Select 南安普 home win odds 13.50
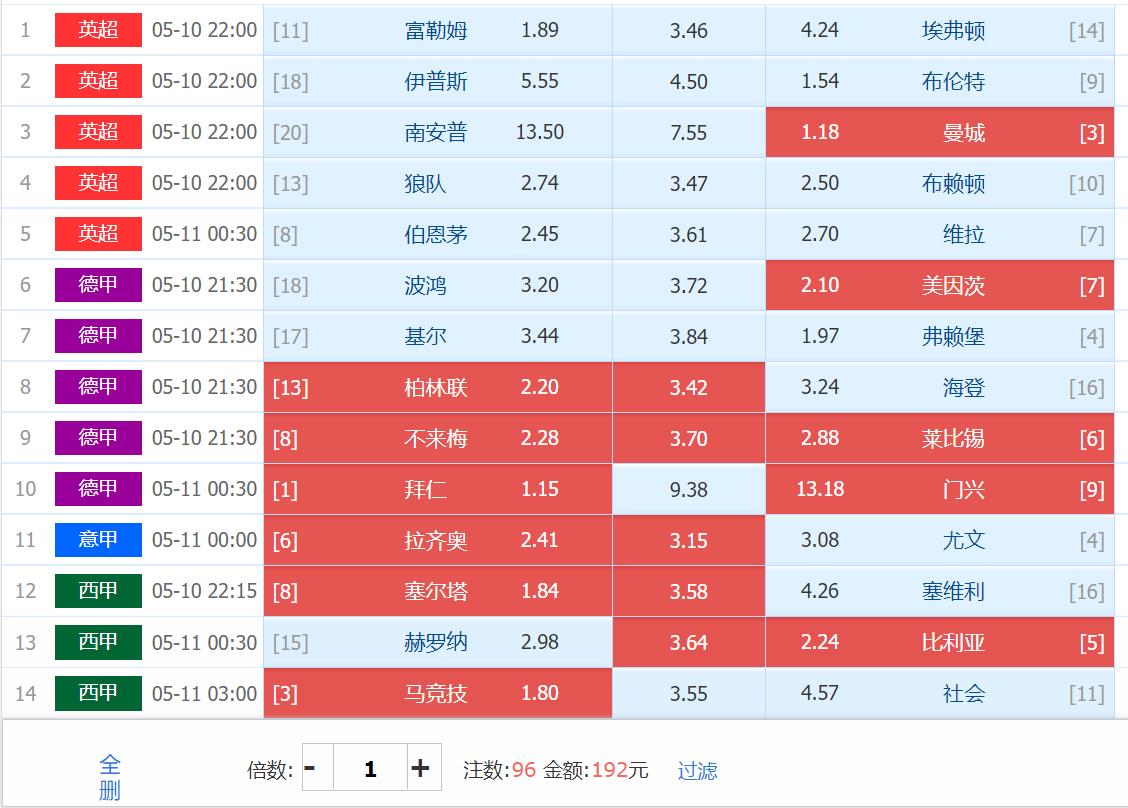Viewport: 1128px width, 808px height. (437, 132)
